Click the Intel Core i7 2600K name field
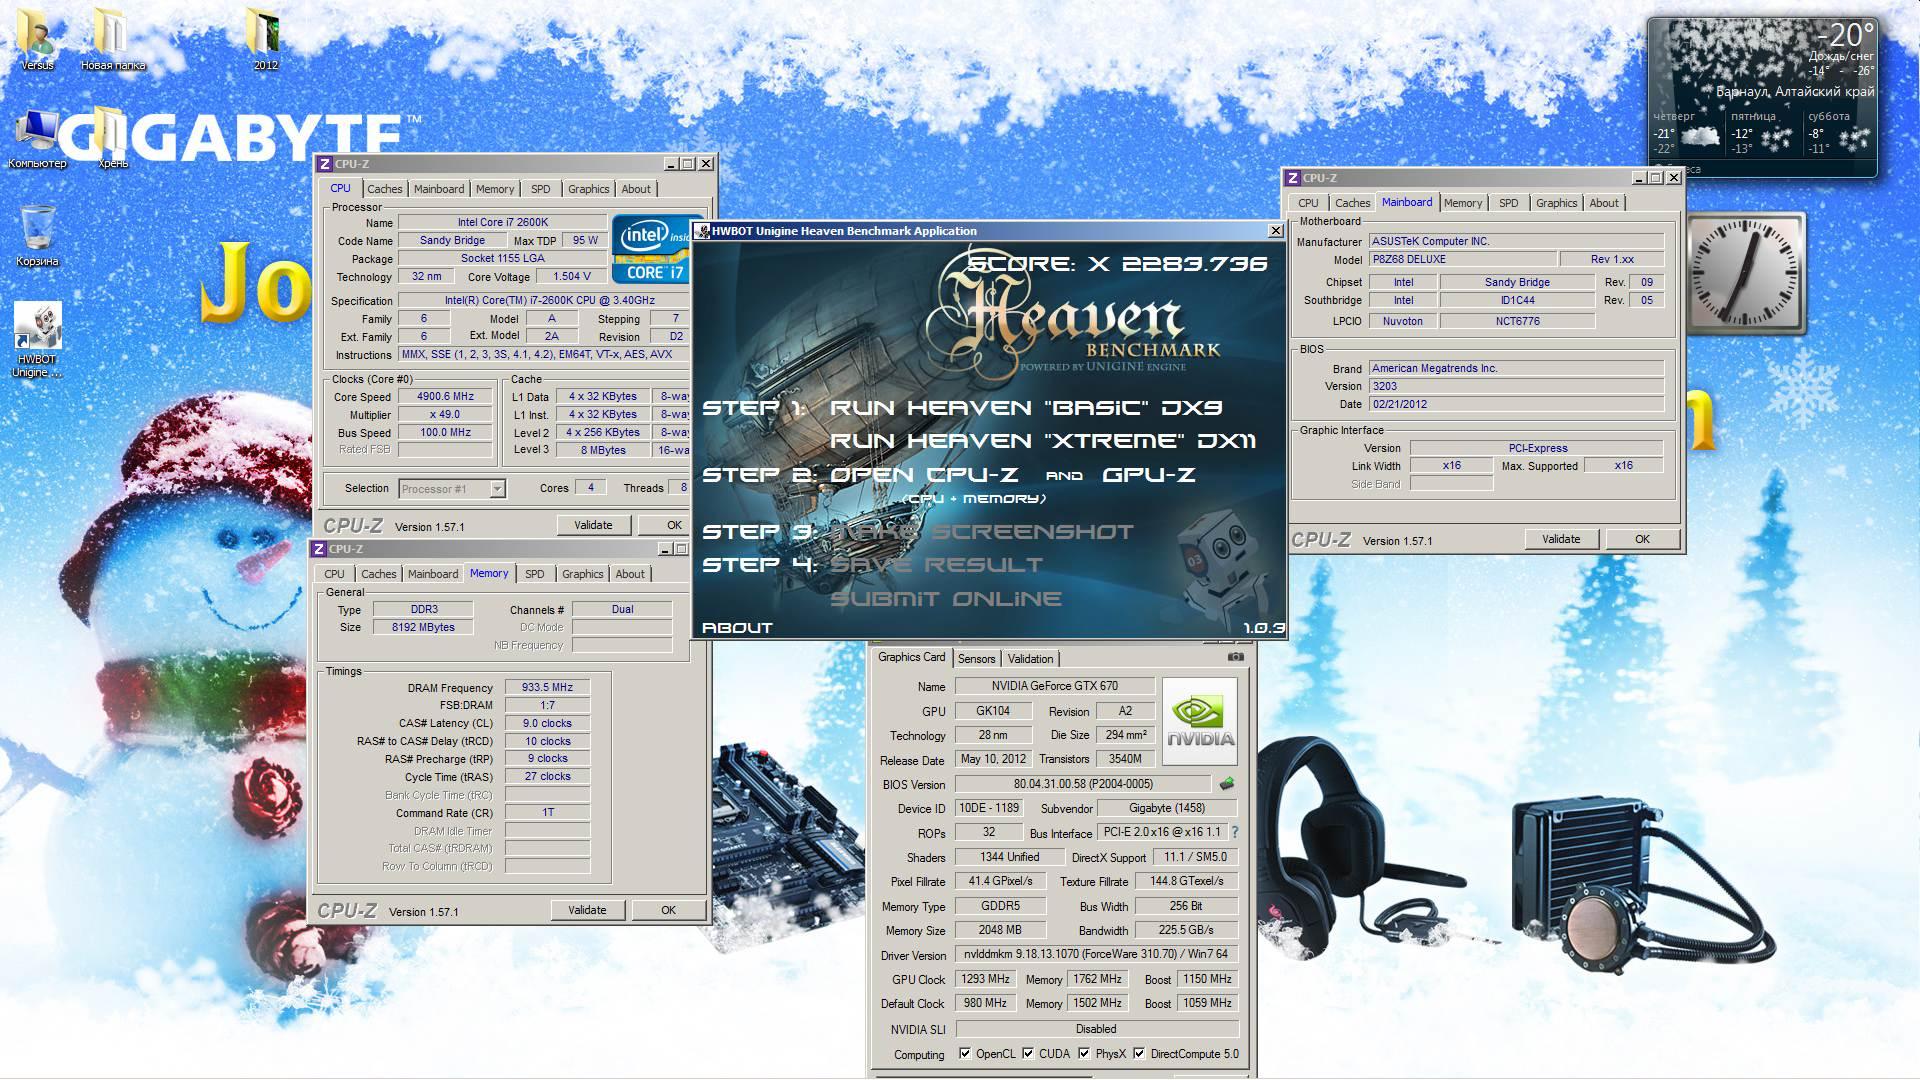Image resolution: width=1920 pixels, height=1080 pixels. click(x=503, y=222)
